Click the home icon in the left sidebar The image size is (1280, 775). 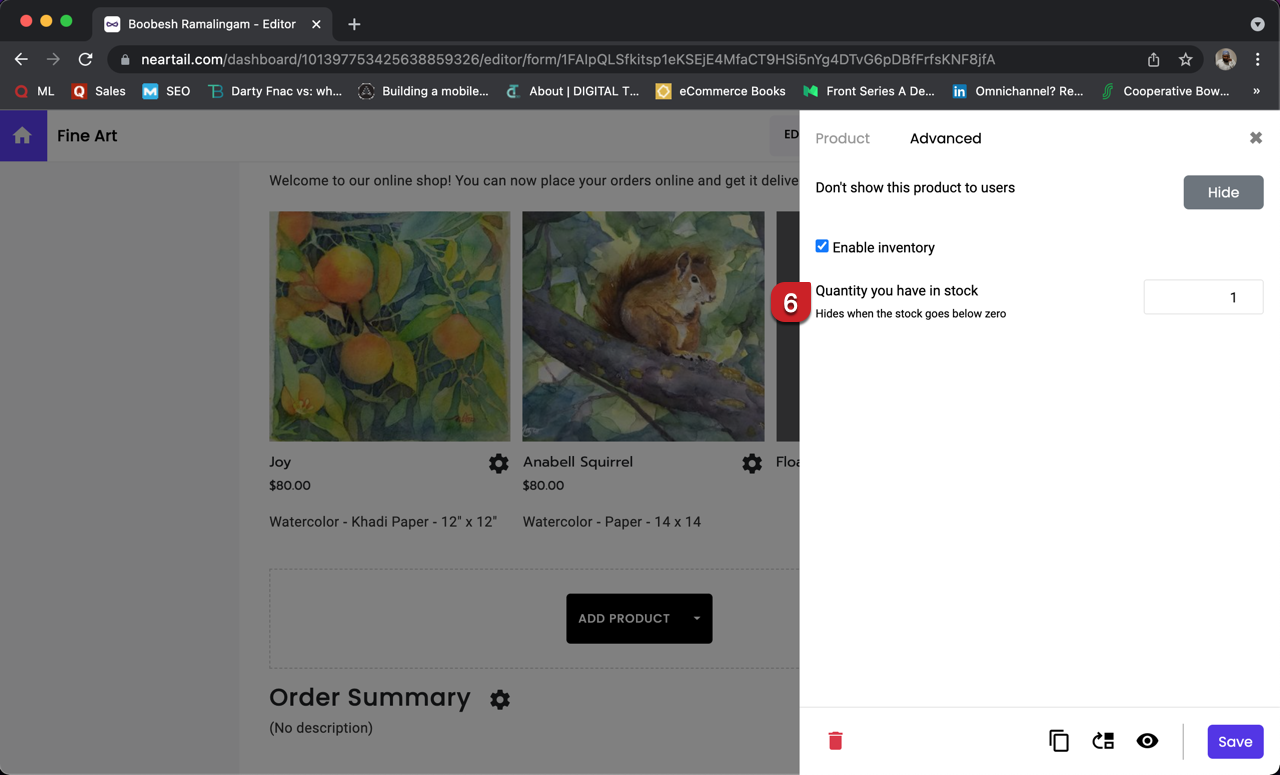22,134
